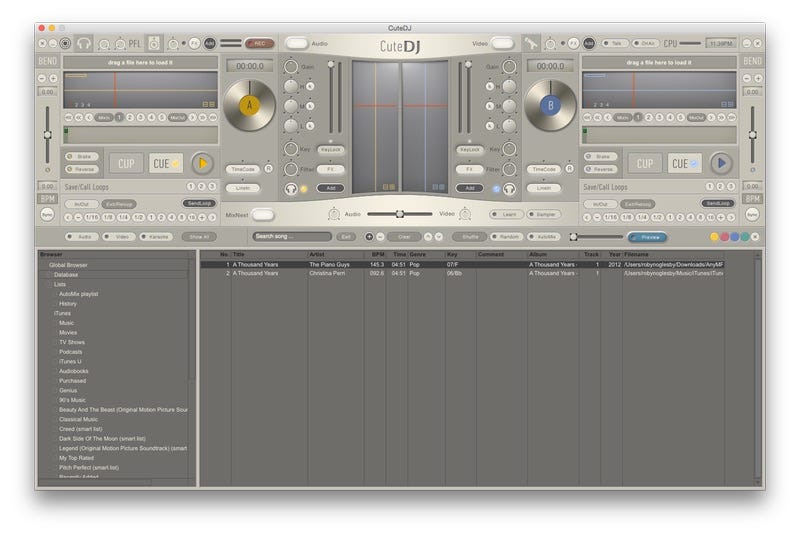Screen dimensions: 800x537
Task: Click the speaker icon next to PFL
Action: tap(154, 44)
